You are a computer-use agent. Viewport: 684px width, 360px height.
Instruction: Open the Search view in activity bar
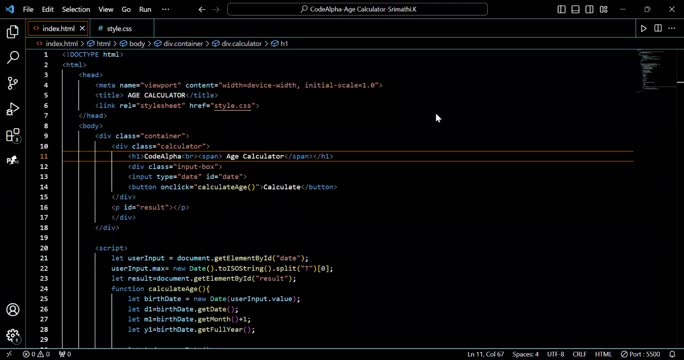13,57
